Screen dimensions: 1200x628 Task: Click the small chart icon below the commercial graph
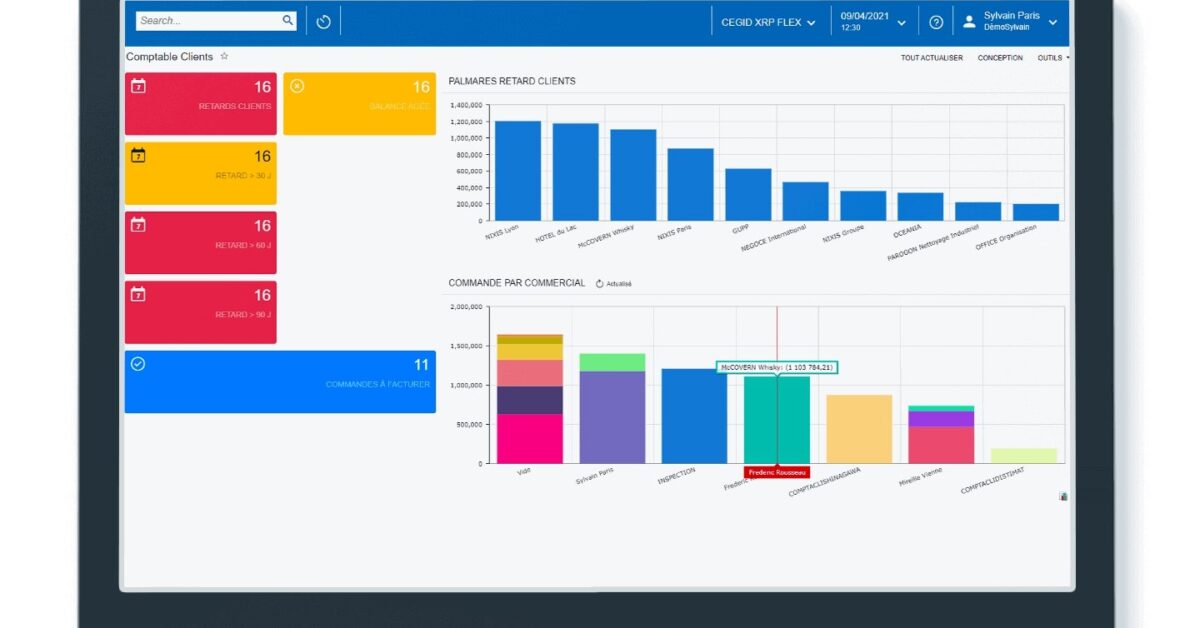(x=1062, y=495)
